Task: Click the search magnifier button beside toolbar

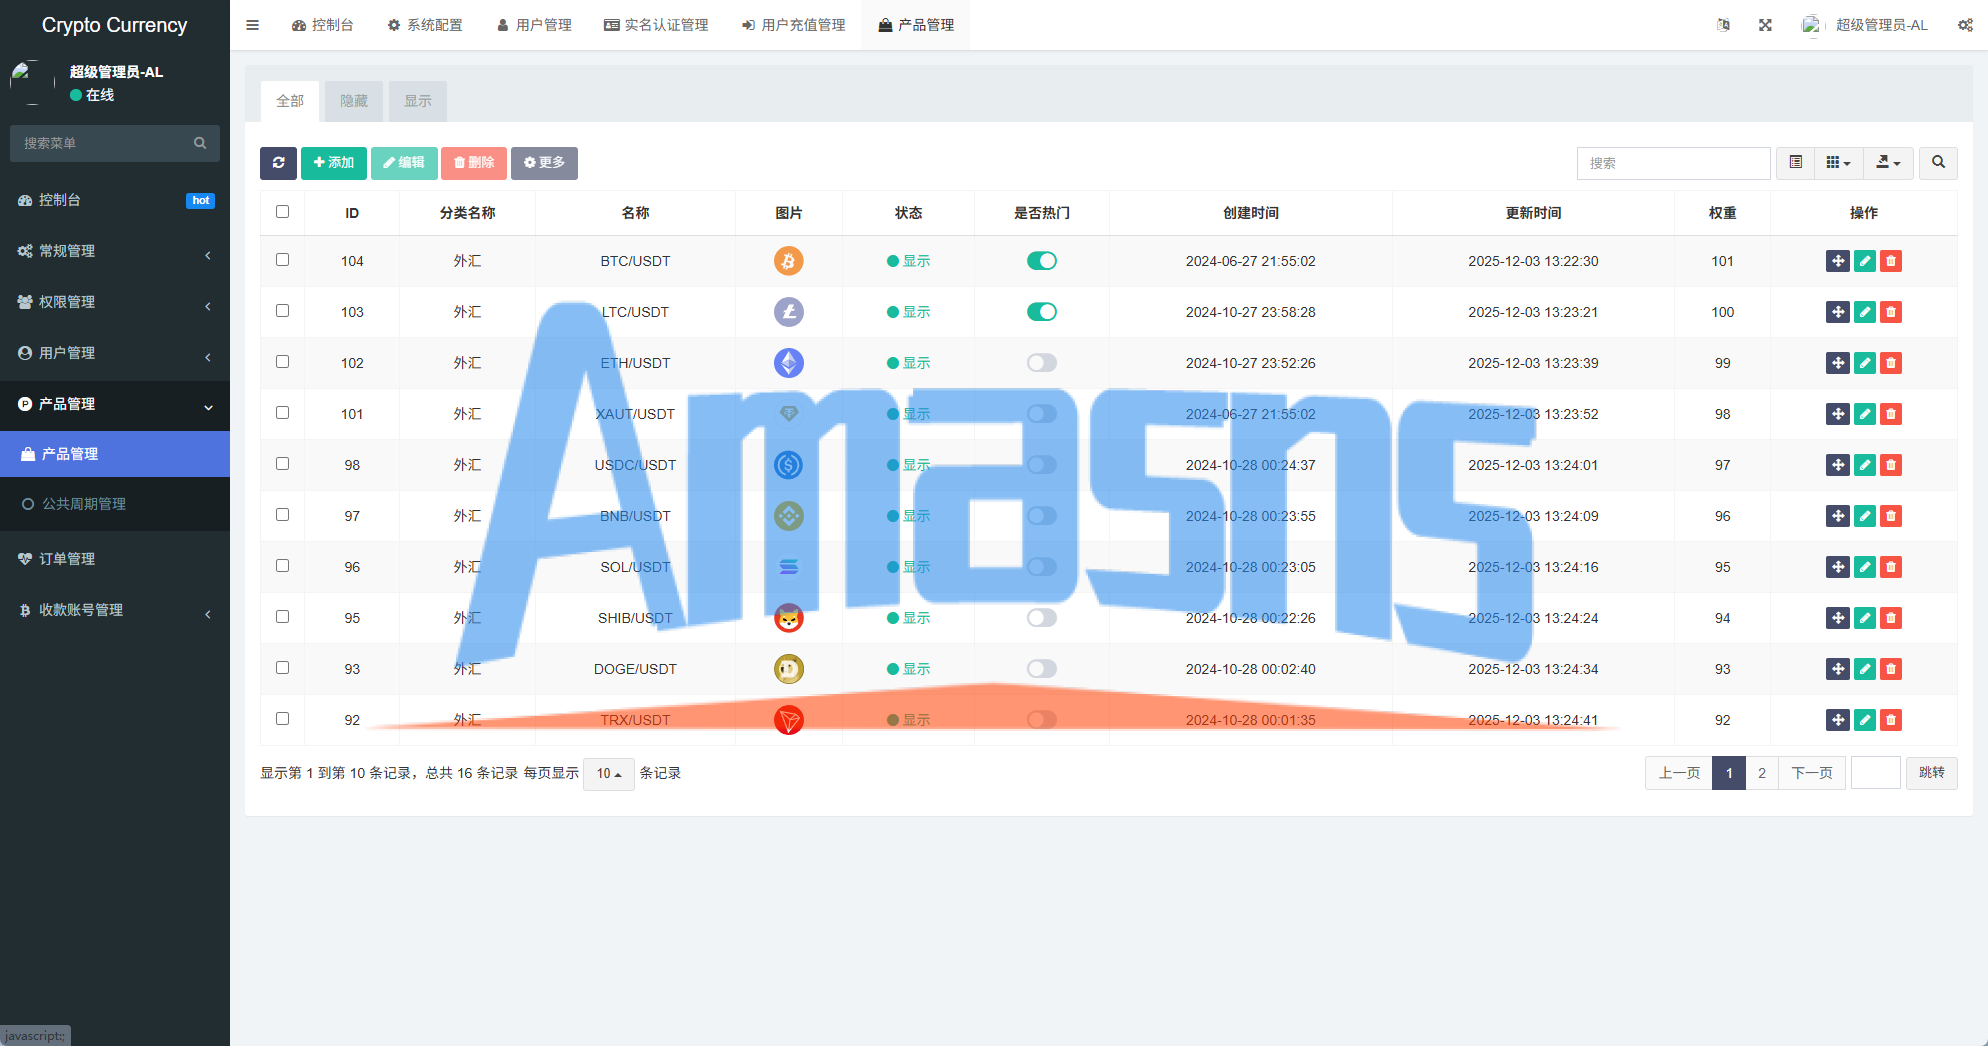Action: tap(1938, 163)
